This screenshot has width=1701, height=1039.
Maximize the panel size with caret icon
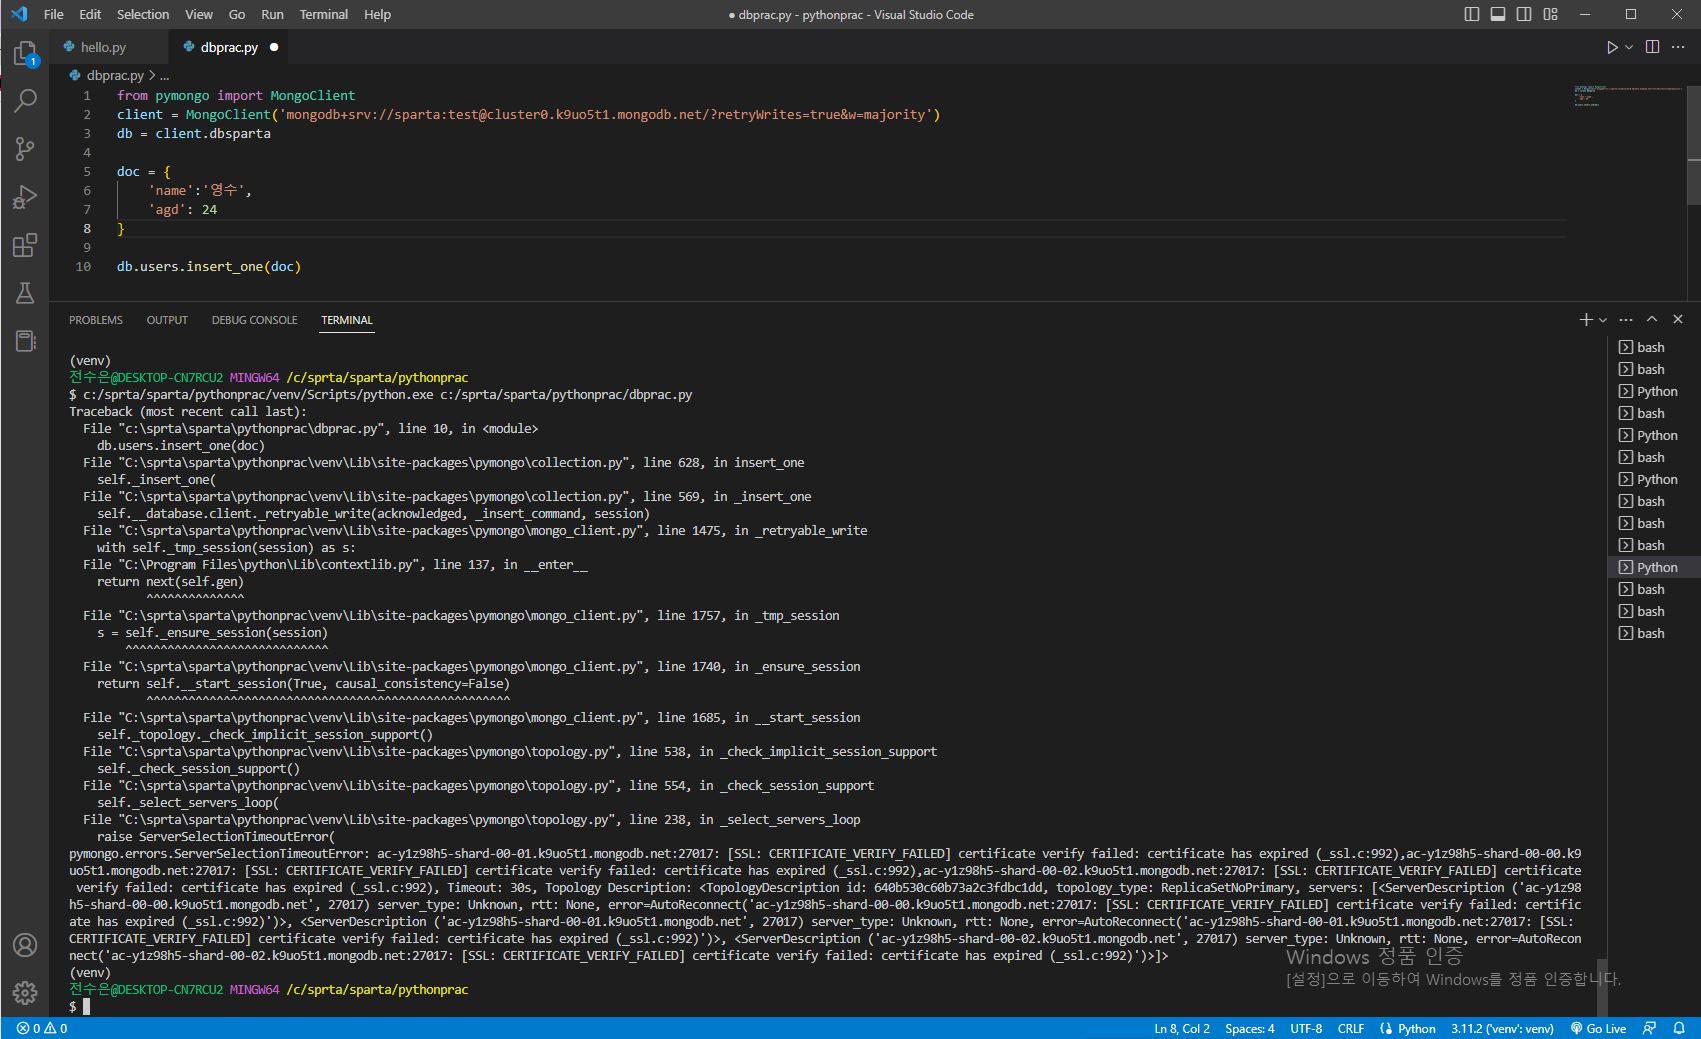(x=1652, y=319)
